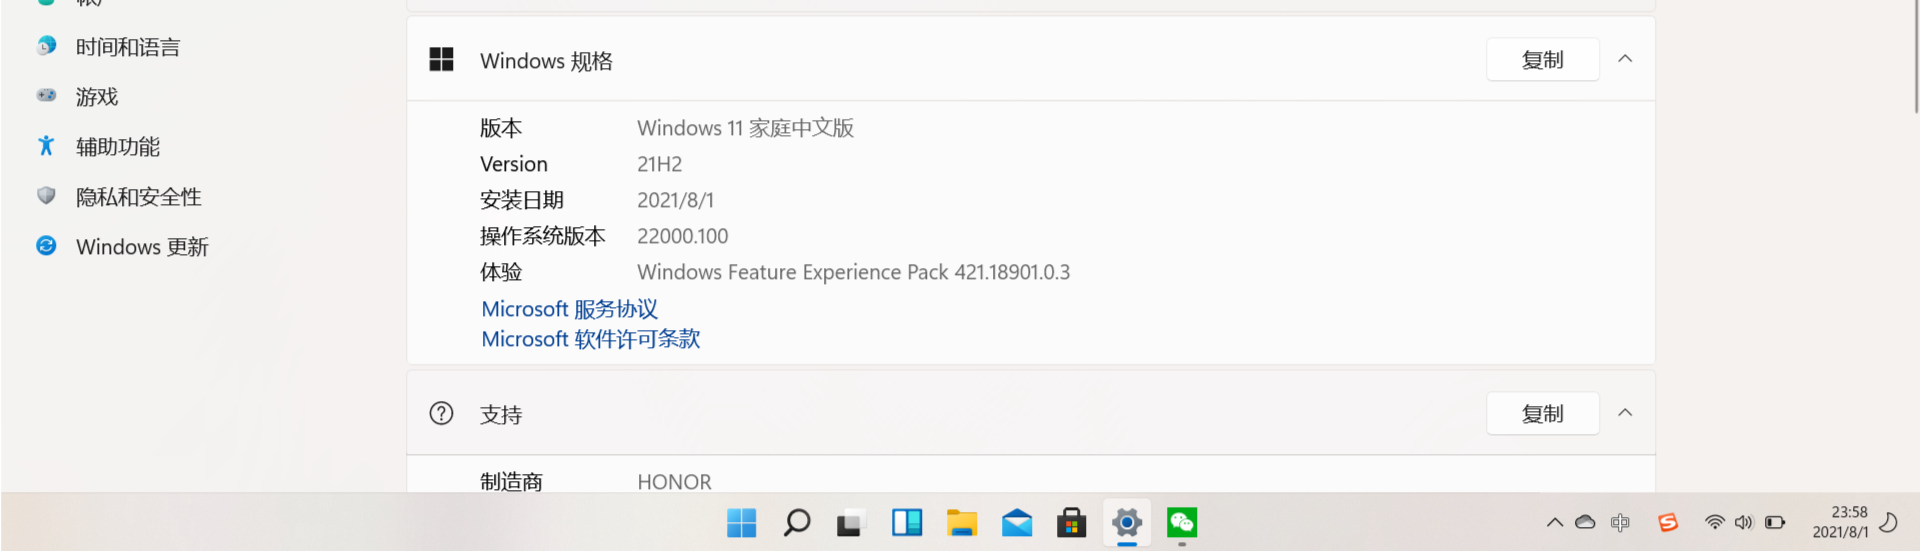Open Task View on taskbar
This screenshot has width=1920, height=551.
851,523
